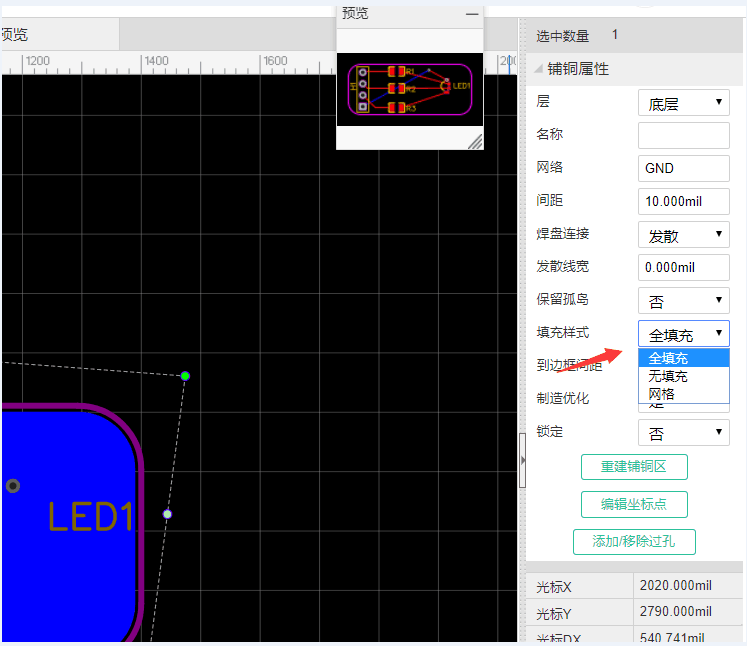Click the LED1 silkscreen label
747x646 pixels.
coord(90,517)
